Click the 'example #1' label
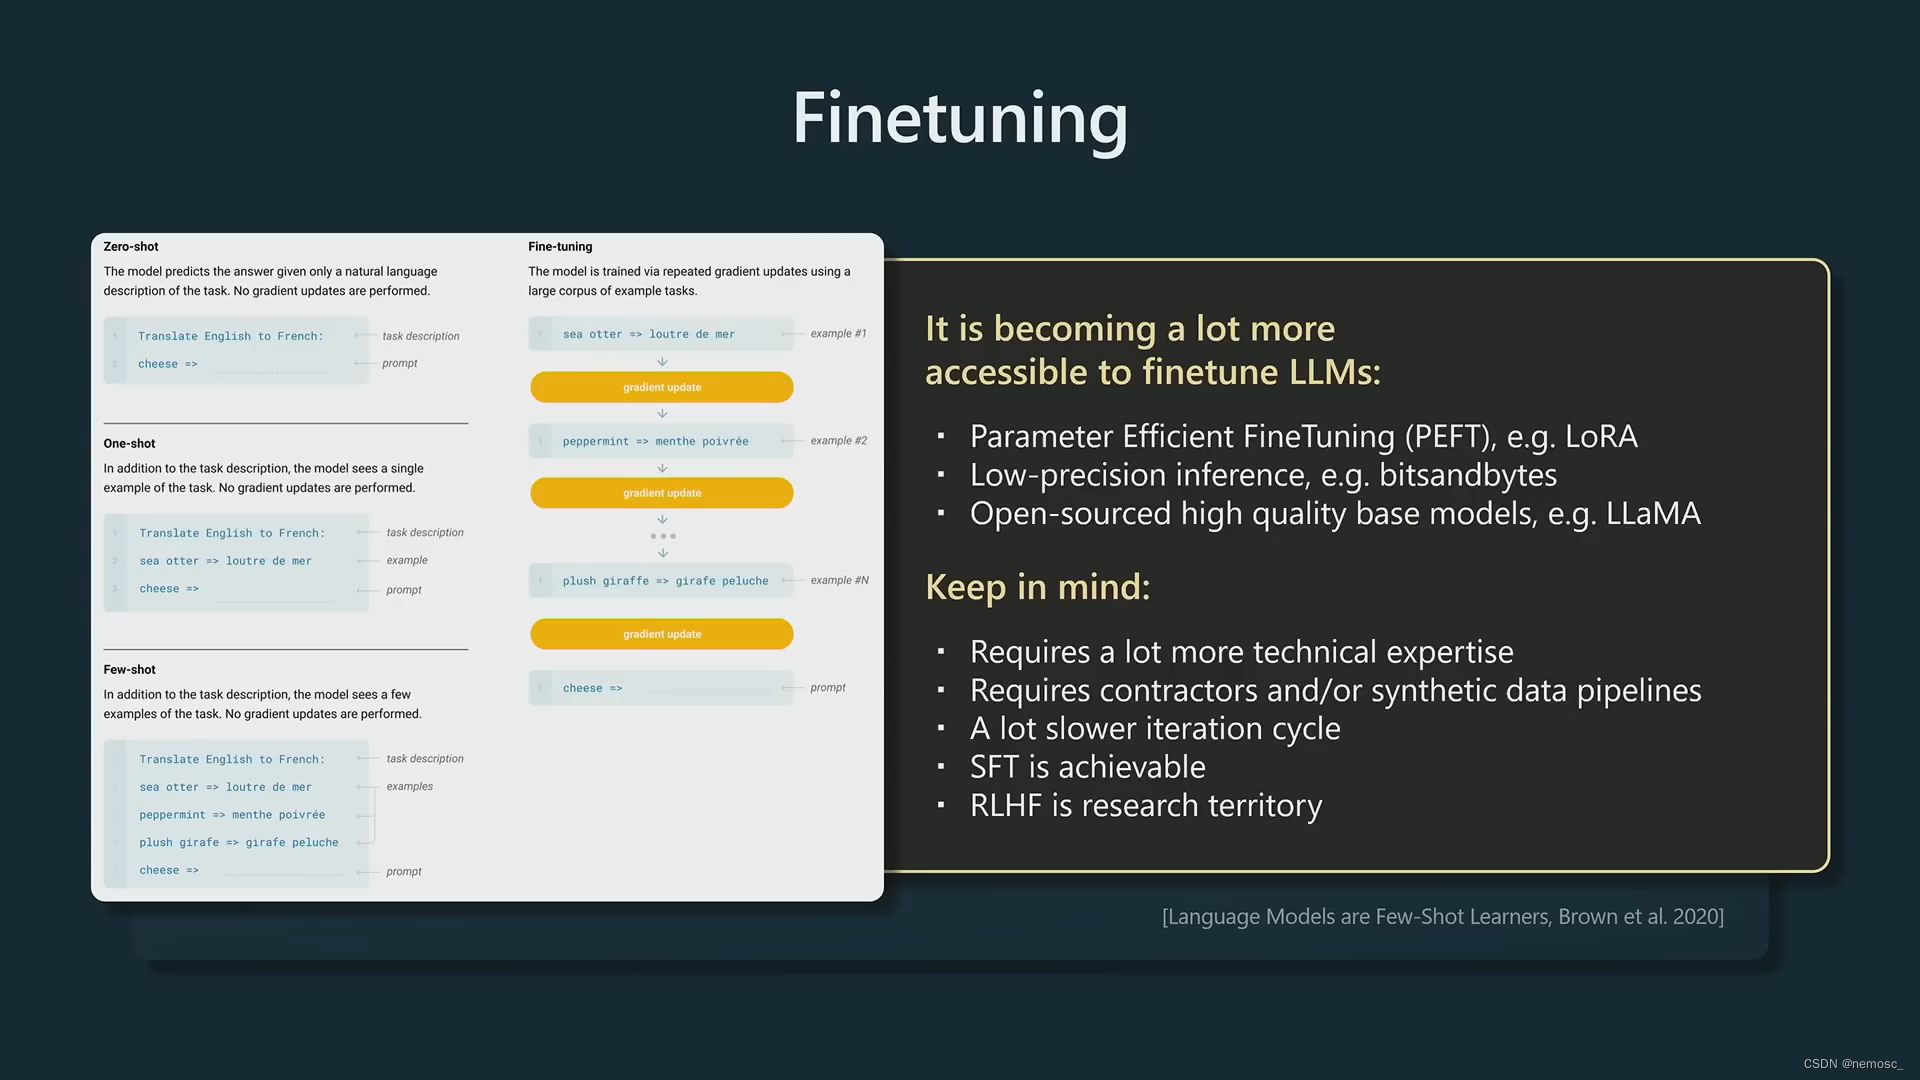The width and height of the screenshot is (1920, 1080). click(839, 334)
